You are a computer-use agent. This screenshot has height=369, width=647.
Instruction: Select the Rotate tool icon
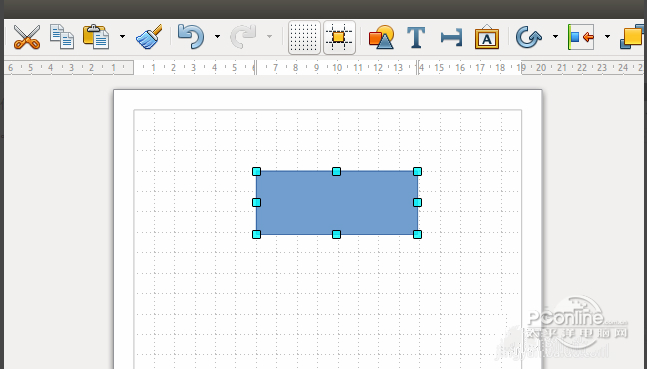coord(529,37)
